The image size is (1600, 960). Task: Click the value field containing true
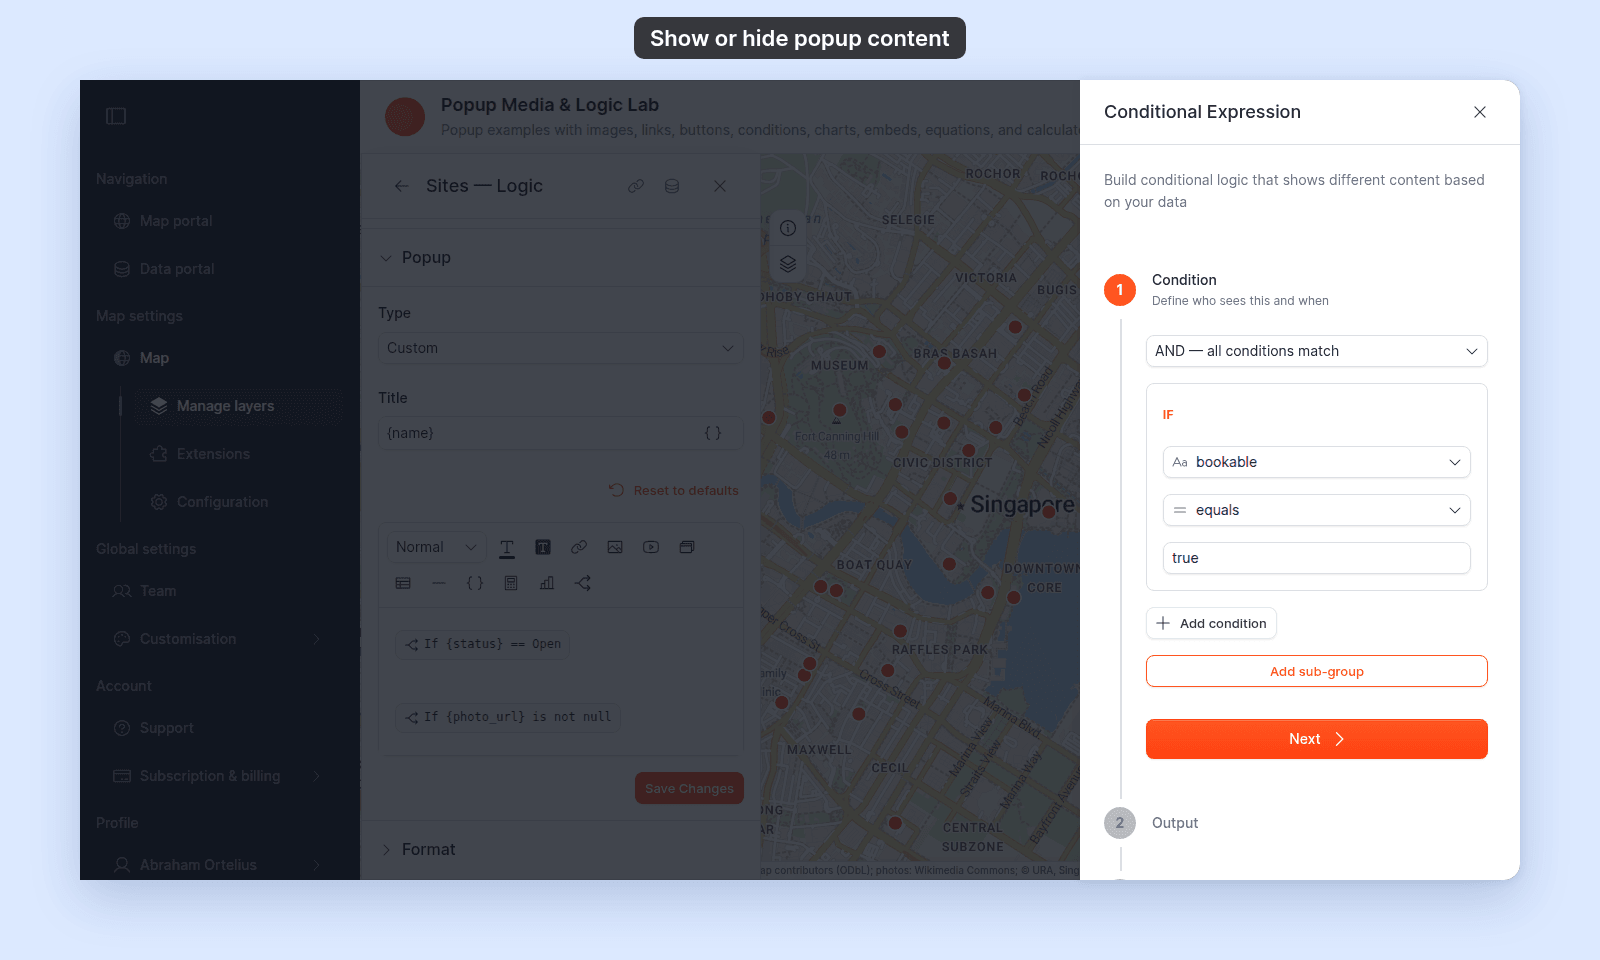tap(1316, 558)
